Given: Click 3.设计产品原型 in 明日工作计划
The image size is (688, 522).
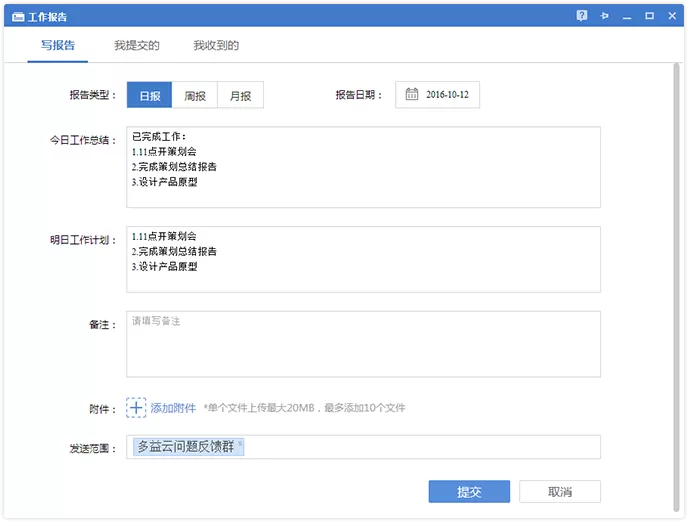Looking at the screenshot, I should point(165,266).
